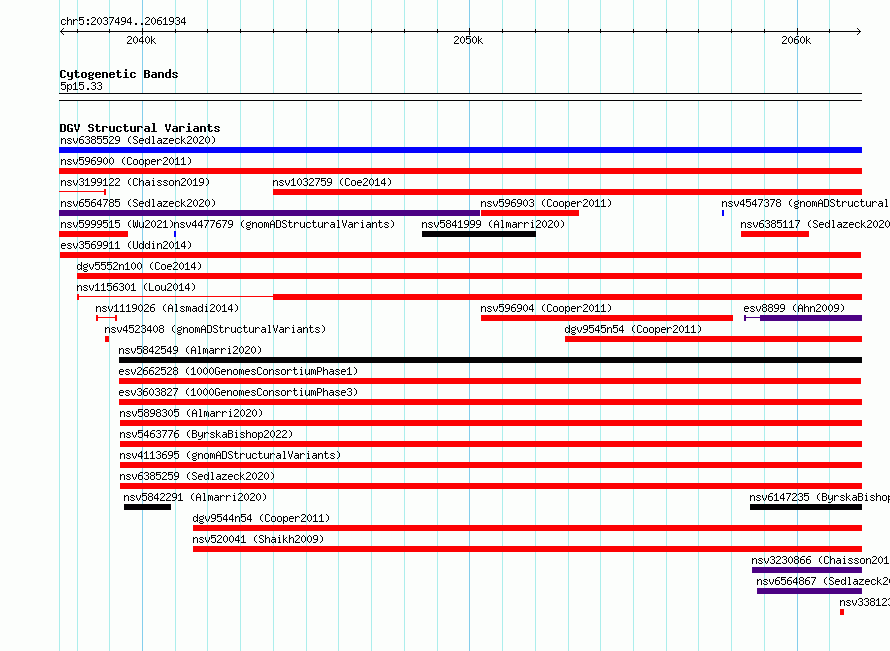The height and width of the screenshot is (651, 890).
Task: Click the long black nsv5842549 bar
Action: coord(490,360)
